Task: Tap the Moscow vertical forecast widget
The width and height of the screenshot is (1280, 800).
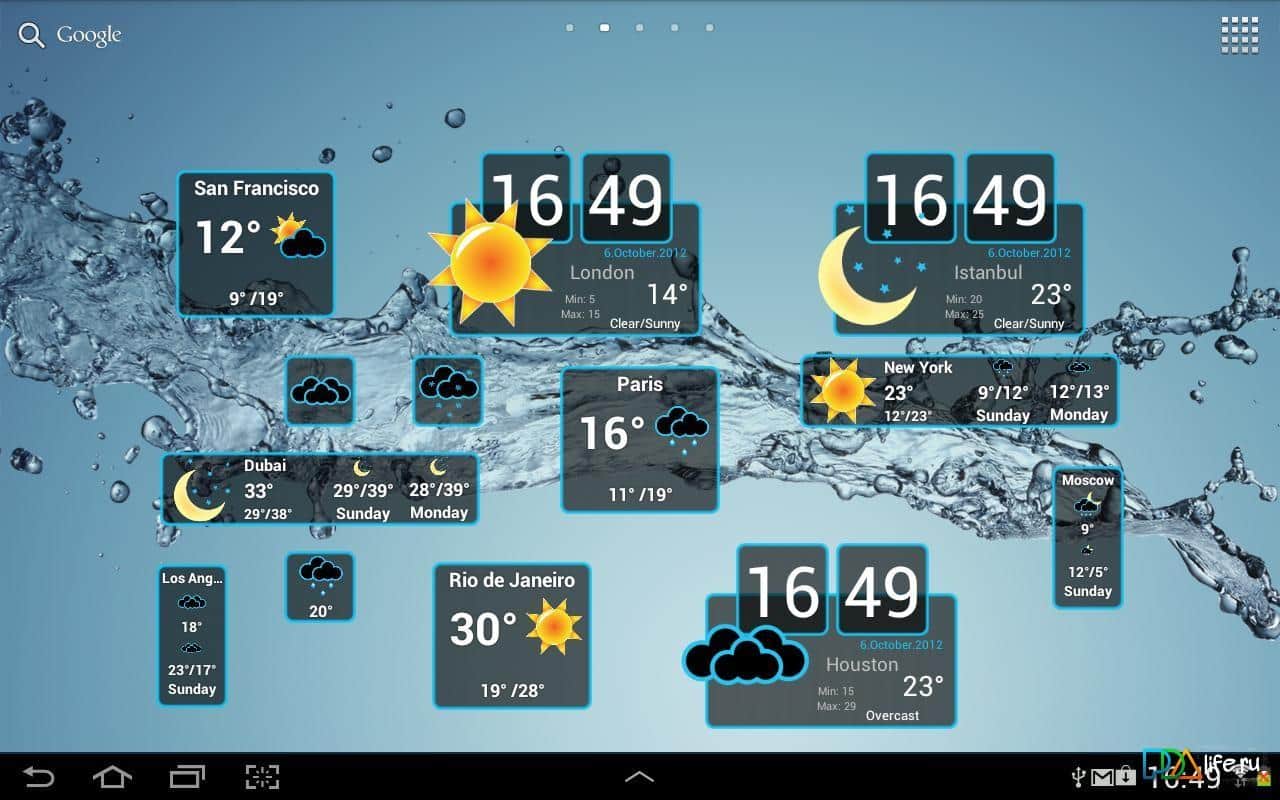Action: click(1087, 537)
